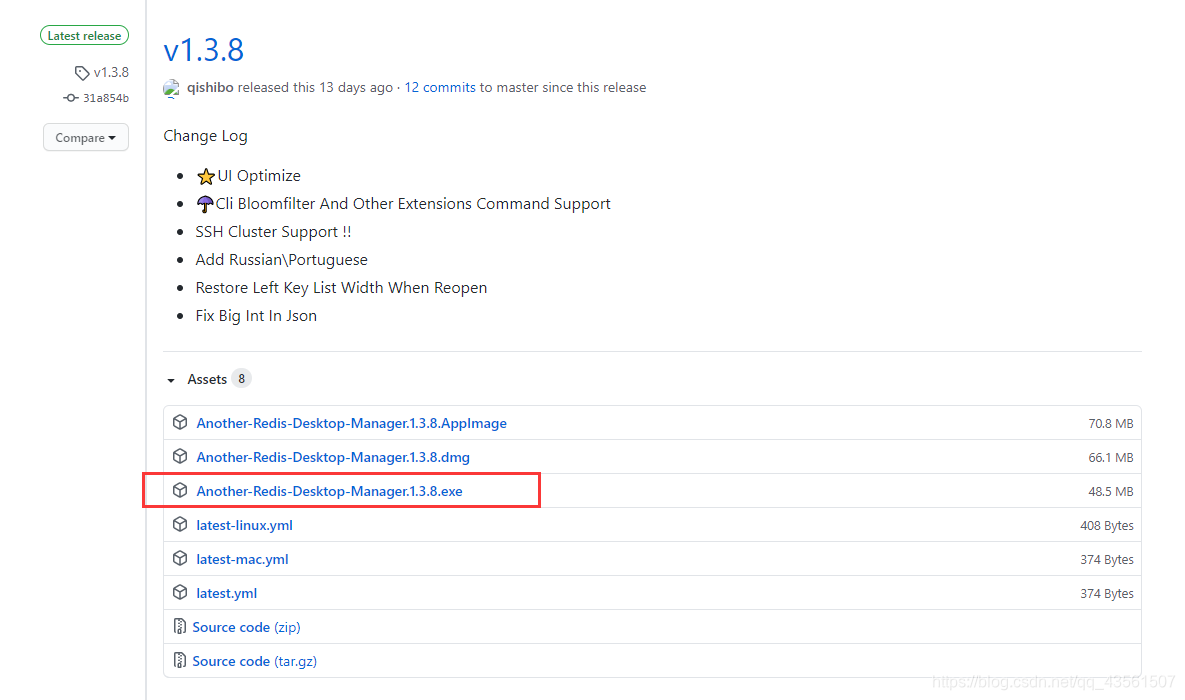The image size is (1185, 700).
Task: Open the v1.3.8 release title link
Action: 203,50
